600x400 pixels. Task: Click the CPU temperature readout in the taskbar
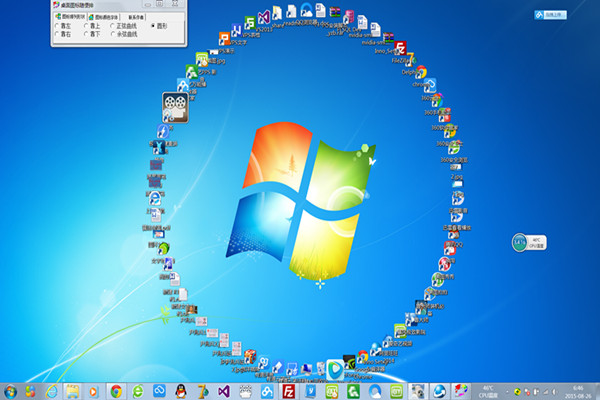(x=488, y=392)
